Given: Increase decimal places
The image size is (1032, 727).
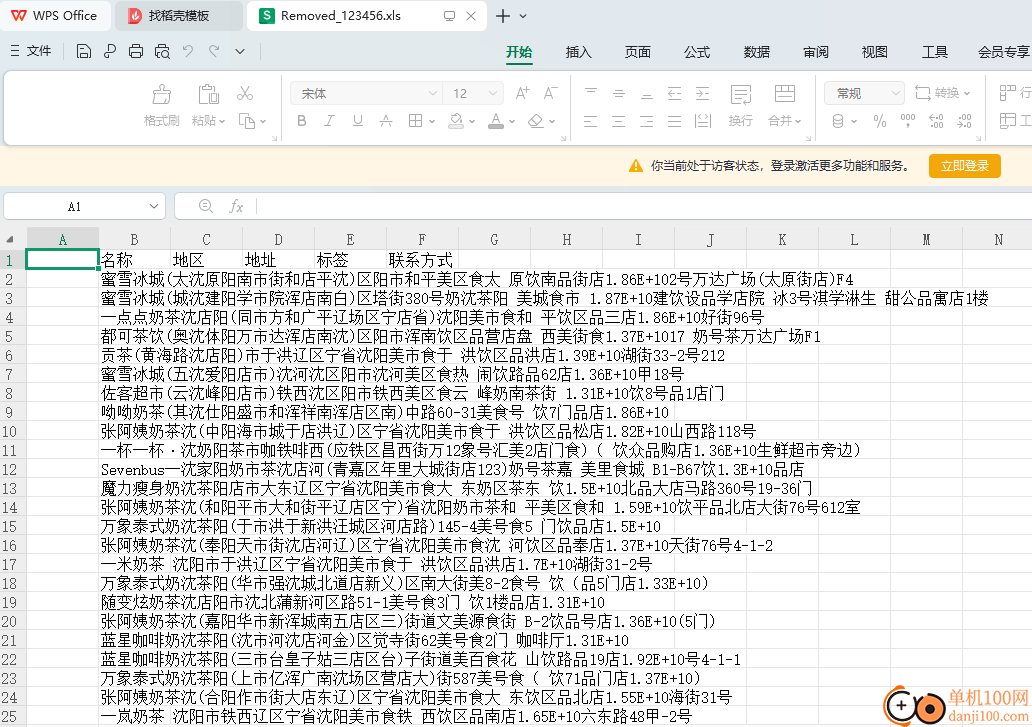Looking at the screenshot, I should click(x=936, y=121).
